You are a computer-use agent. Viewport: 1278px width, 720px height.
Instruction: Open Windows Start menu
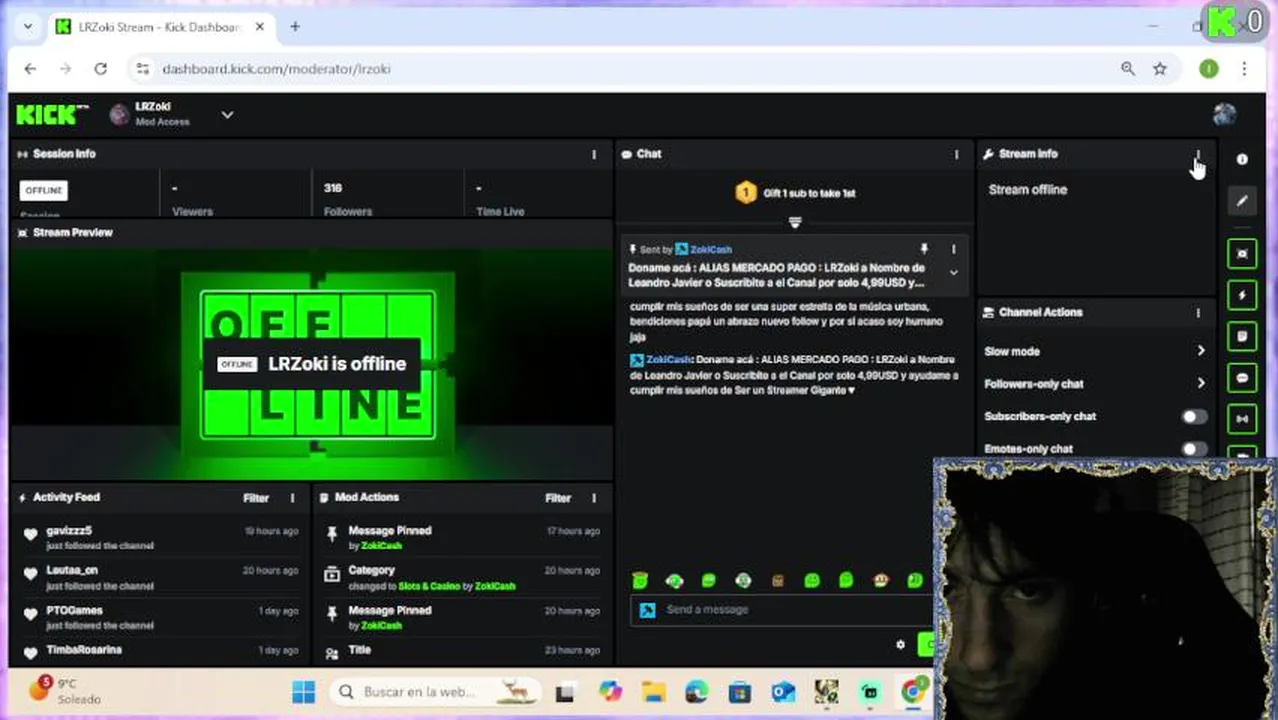(303, 692)
